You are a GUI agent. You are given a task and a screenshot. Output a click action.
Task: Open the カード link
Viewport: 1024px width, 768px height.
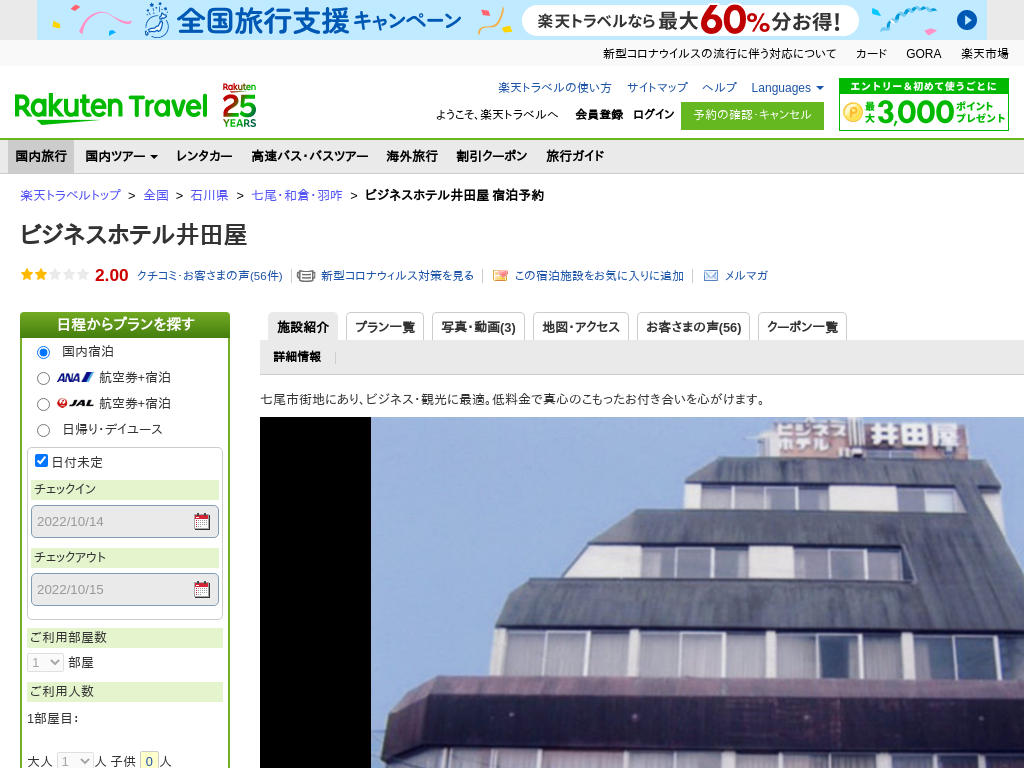coord(871,54)
